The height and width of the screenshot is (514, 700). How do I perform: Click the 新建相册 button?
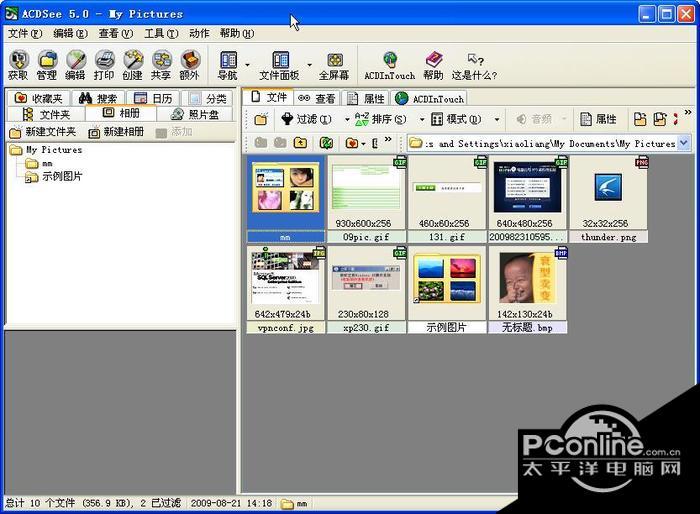(x=116, y=132)
